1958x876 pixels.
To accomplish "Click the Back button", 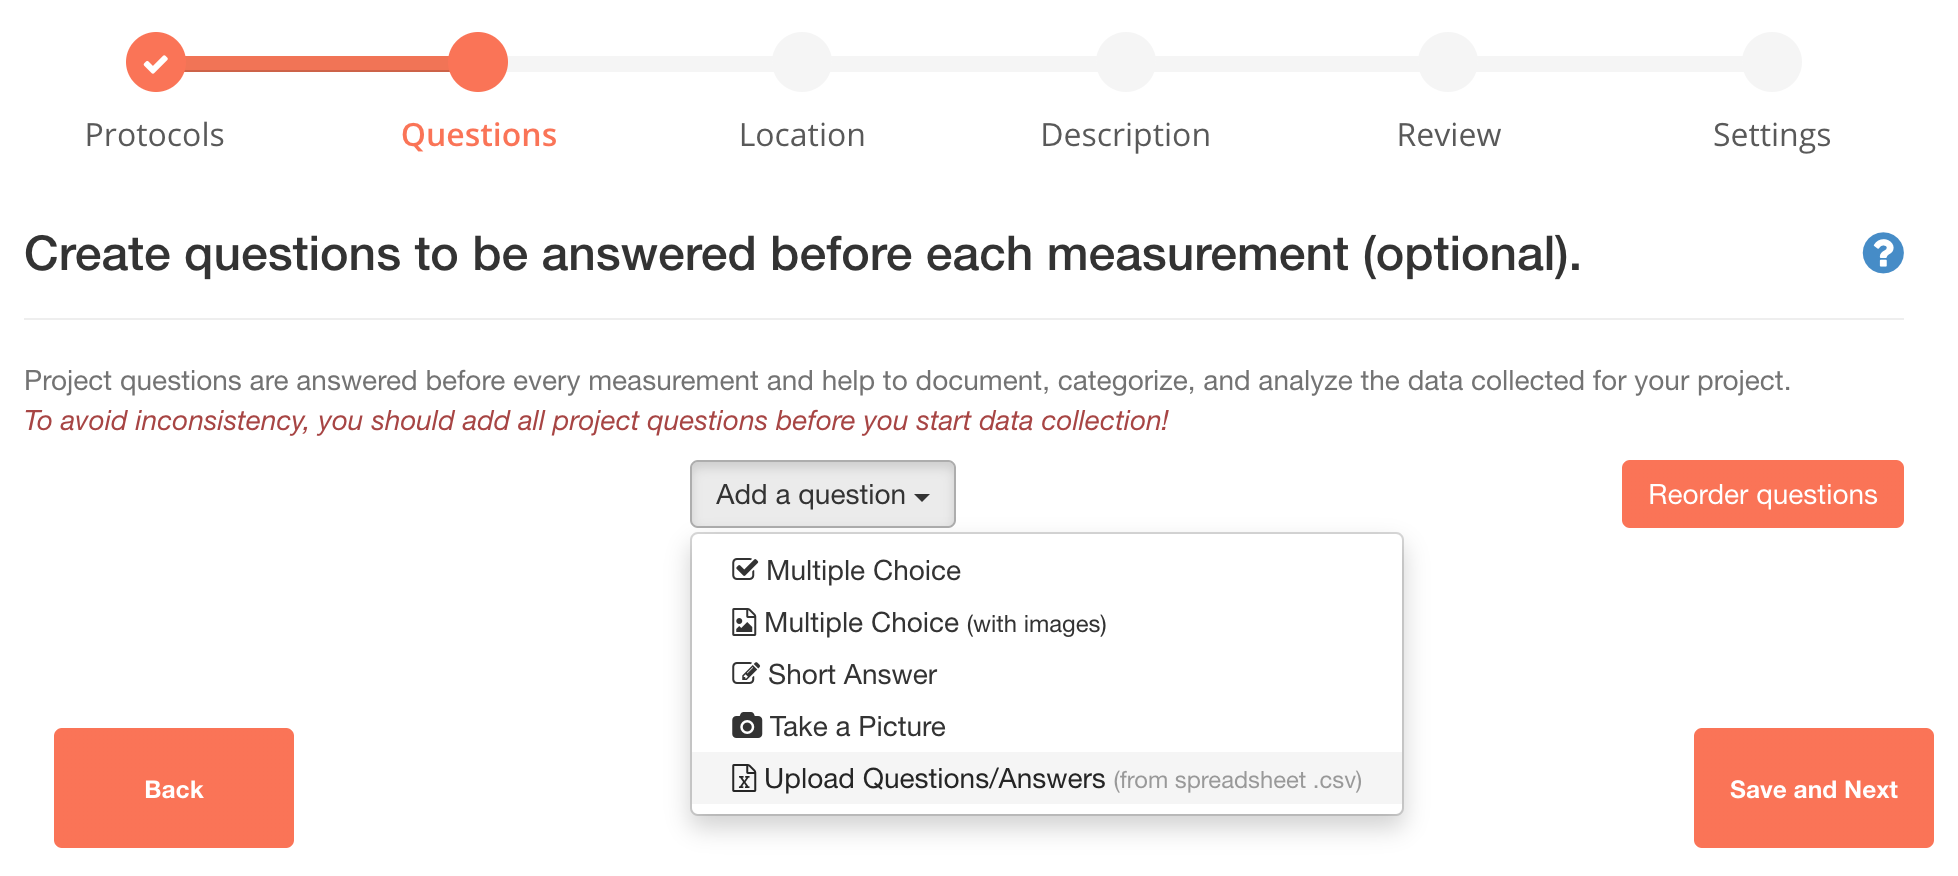I will 174,788.
